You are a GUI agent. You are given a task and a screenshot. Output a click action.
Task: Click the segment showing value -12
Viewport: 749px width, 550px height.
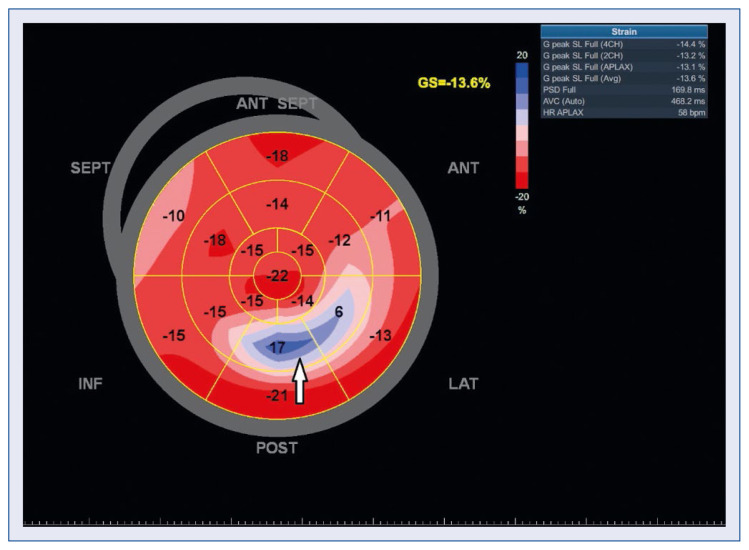coord(339,241)
